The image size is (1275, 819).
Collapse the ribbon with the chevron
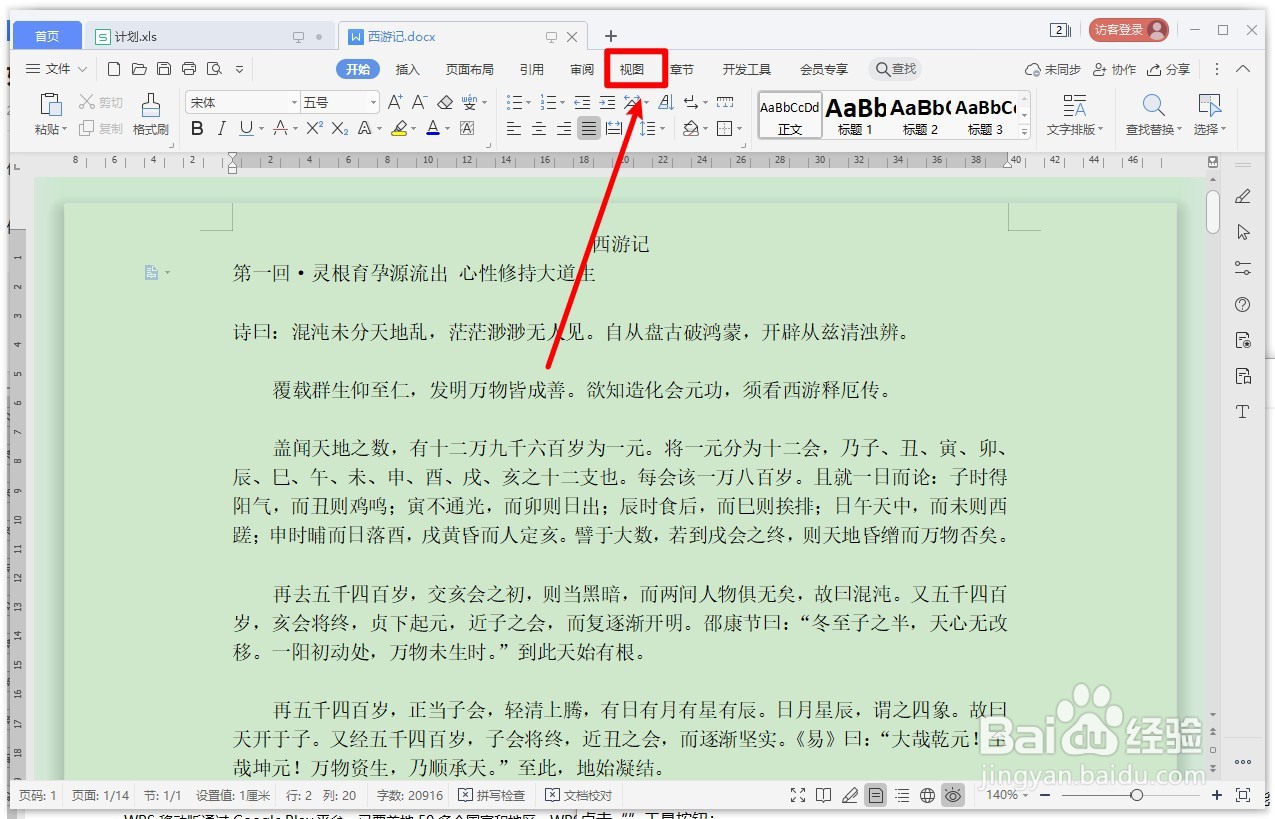1243,69
